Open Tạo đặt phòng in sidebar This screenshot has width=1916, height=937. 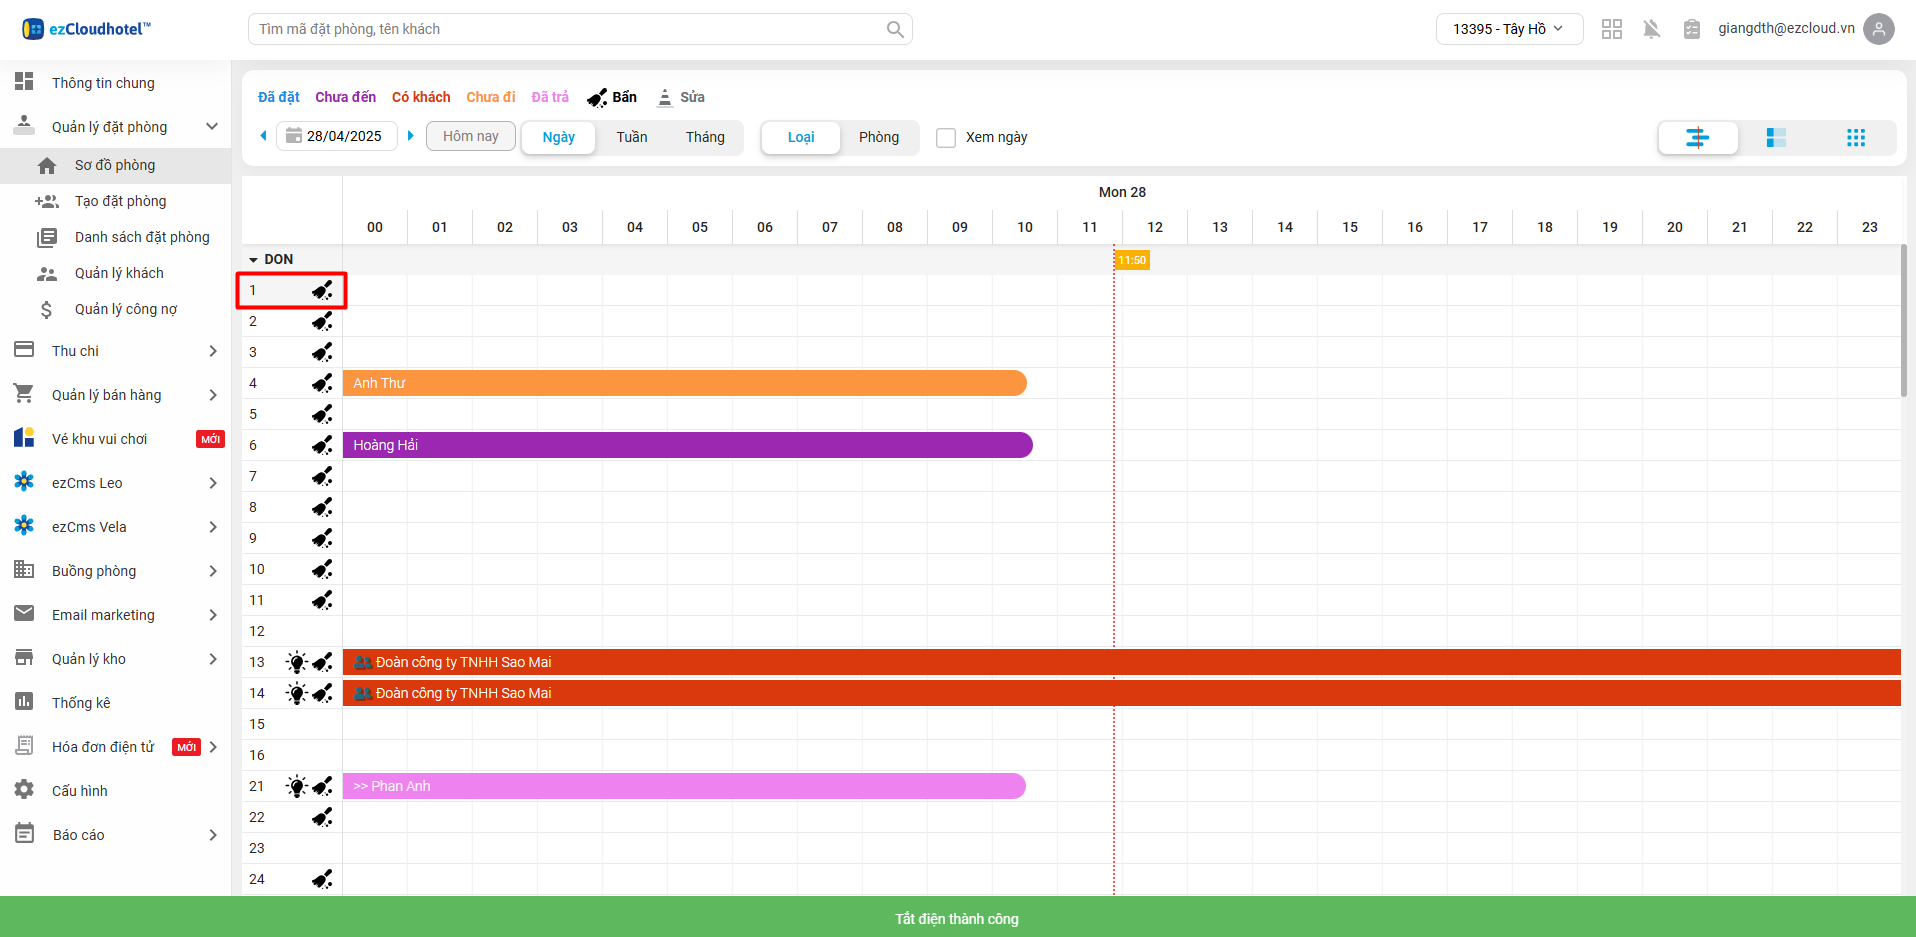(120, 201)
